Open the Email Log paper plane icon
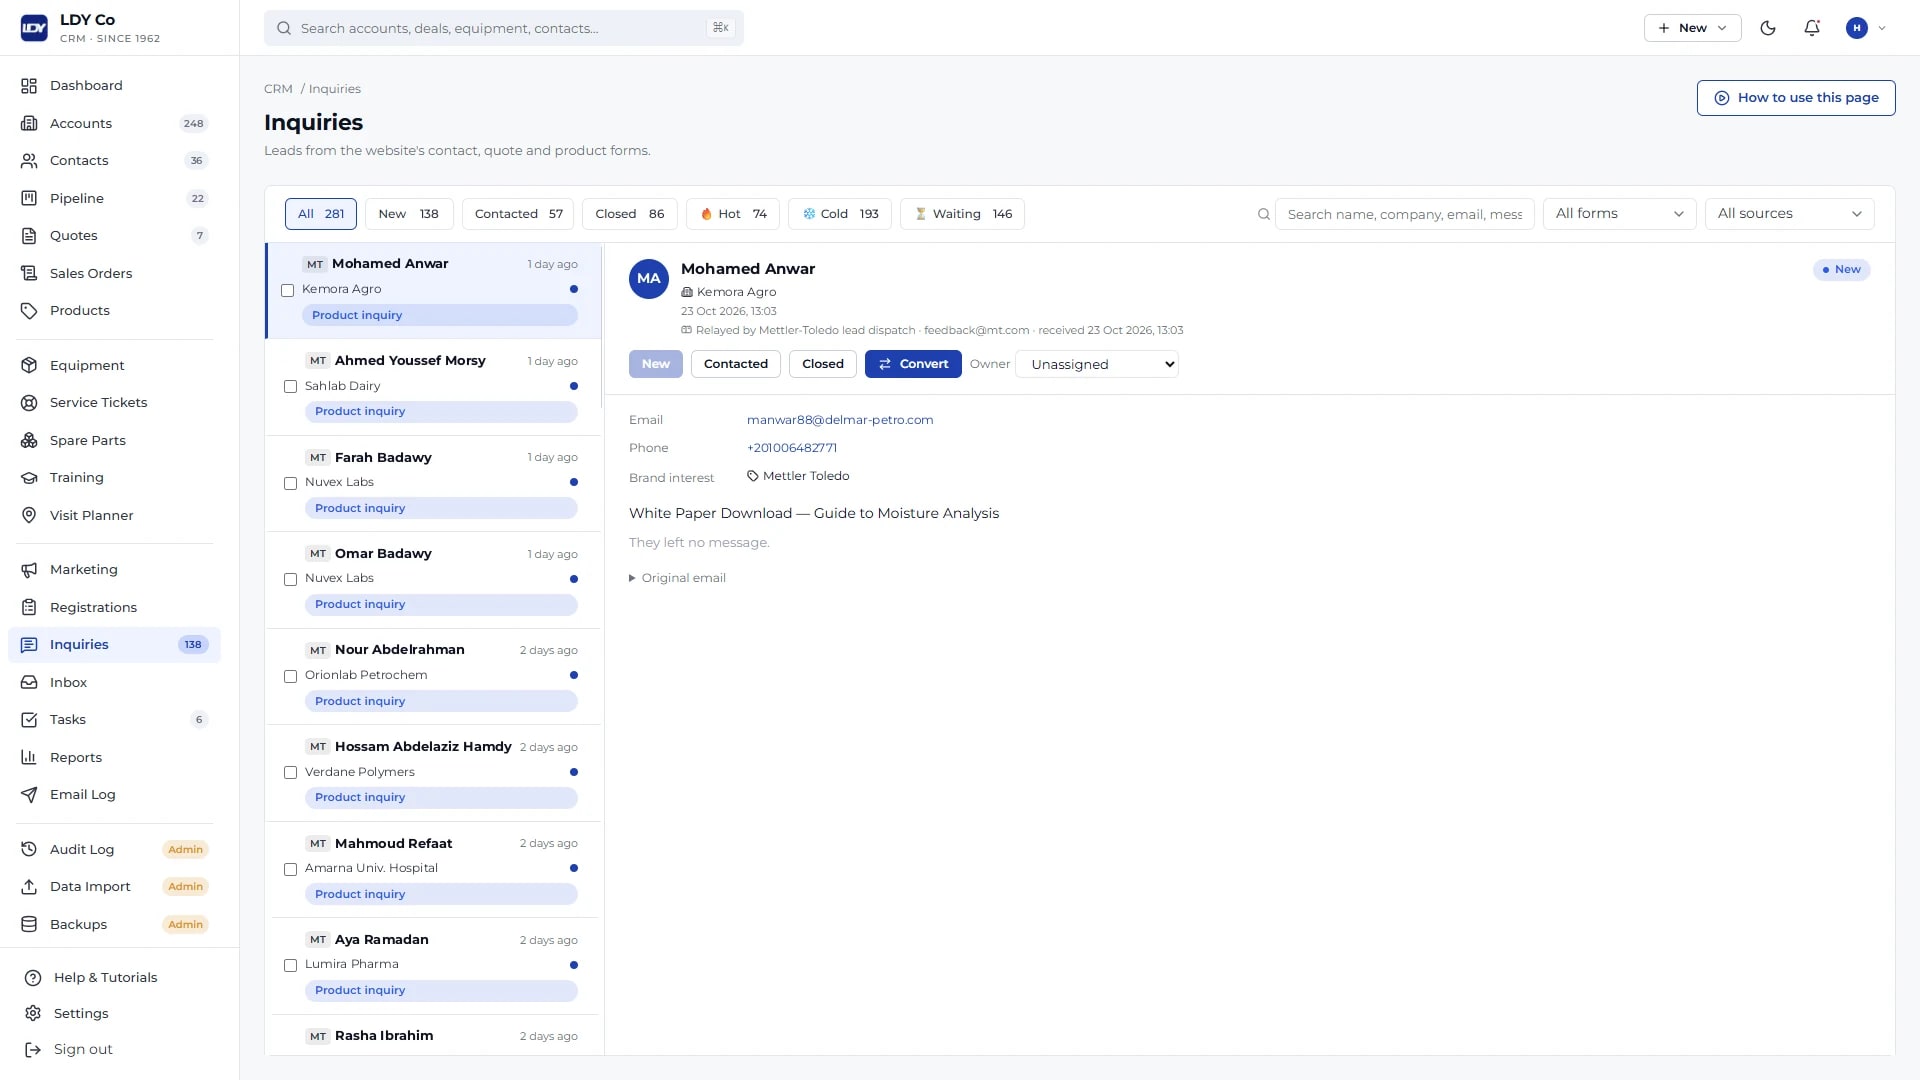 29,795
